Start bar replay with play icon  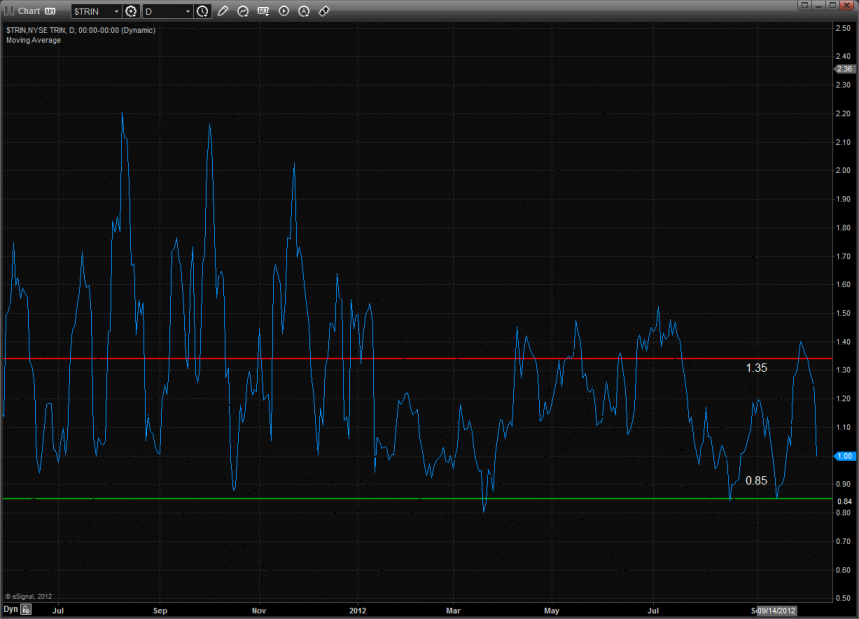click(284, 11)
